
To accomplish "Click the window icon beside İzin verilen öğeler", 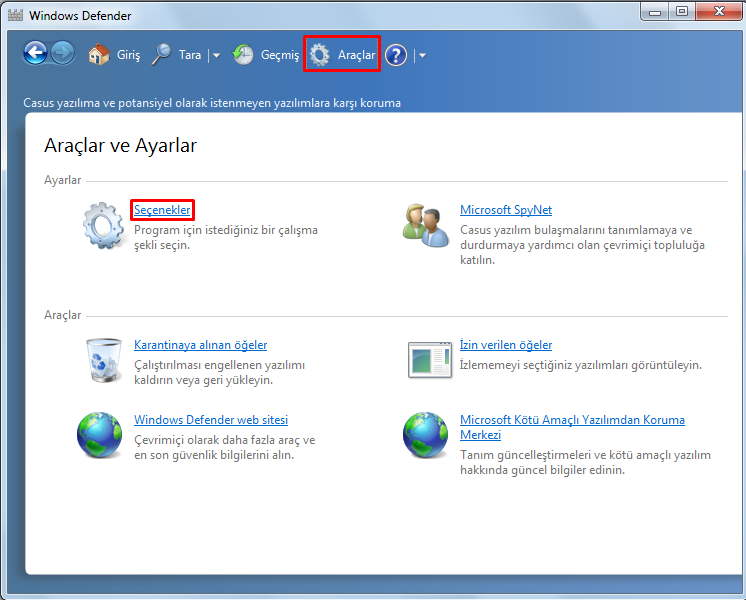I will 430,360.
